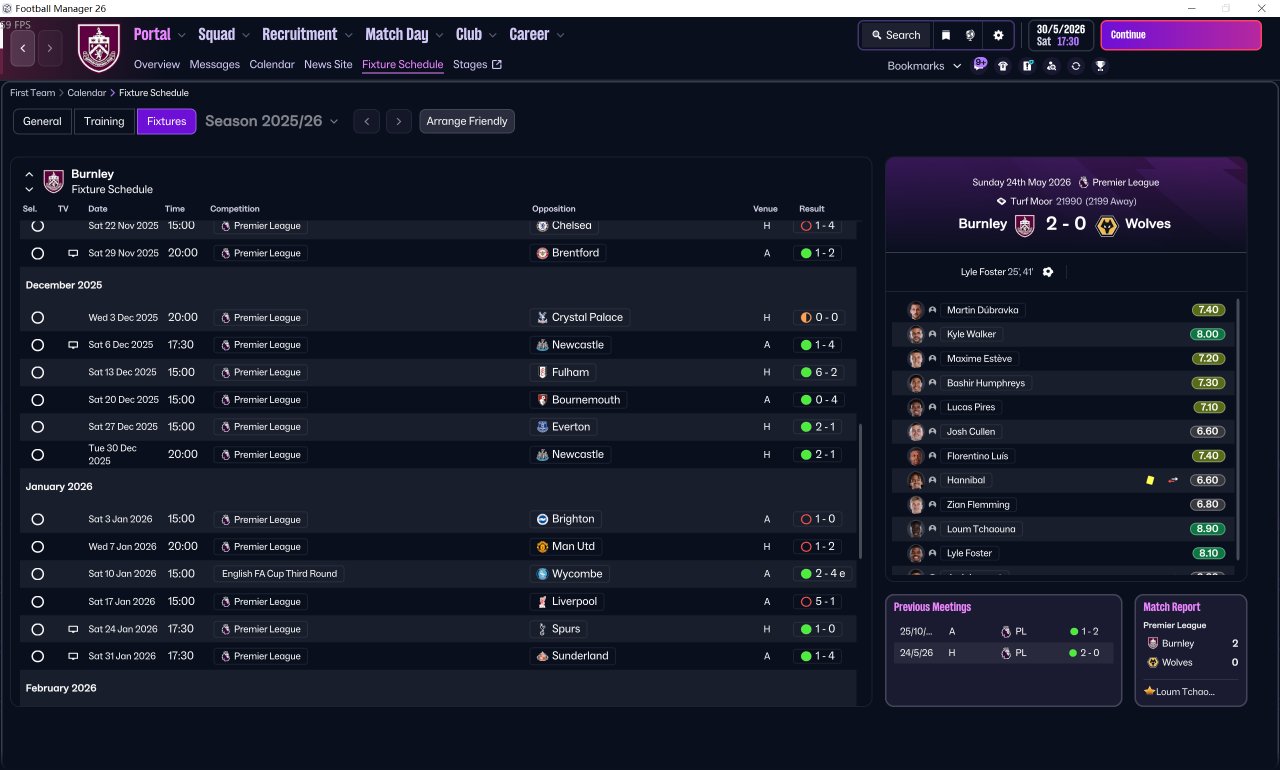Open the Overview sub-tab
Viewport: 1280px width, 770px height.
157,65
